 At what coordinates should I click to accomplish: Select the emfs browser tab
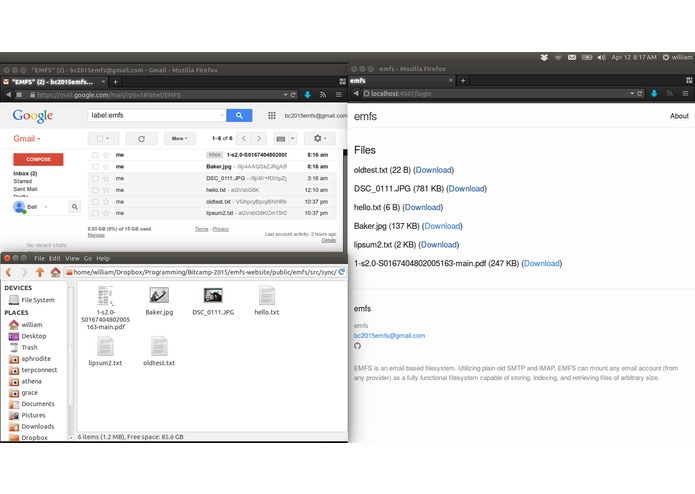tap(402, 81)
